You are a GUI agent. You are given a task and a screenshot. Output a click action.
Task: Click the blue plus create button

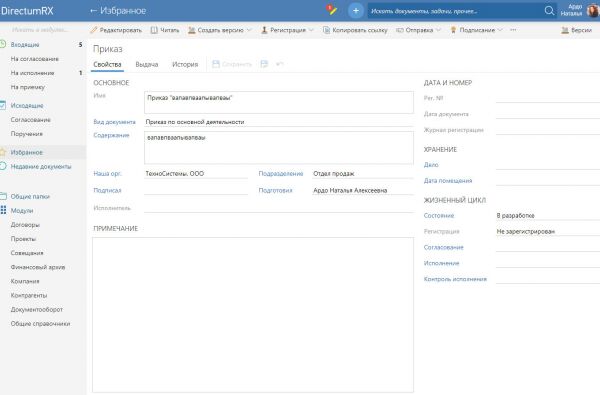coord(355,11)
